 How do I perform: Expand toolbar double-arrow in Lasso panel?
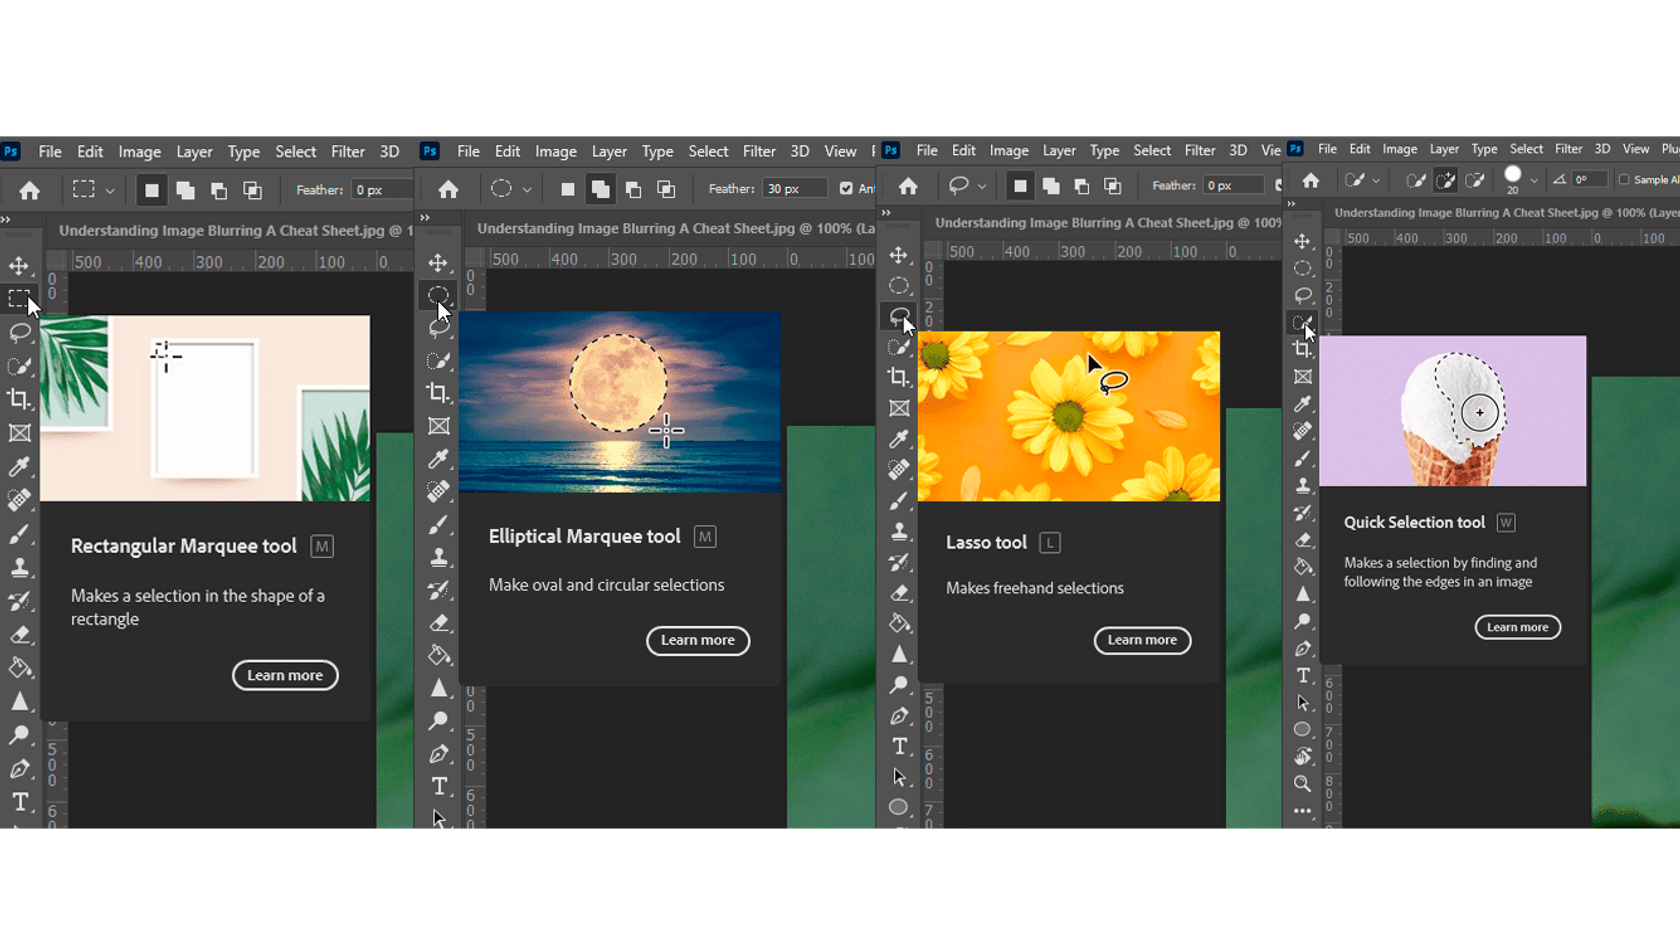(x=886, y=213)
